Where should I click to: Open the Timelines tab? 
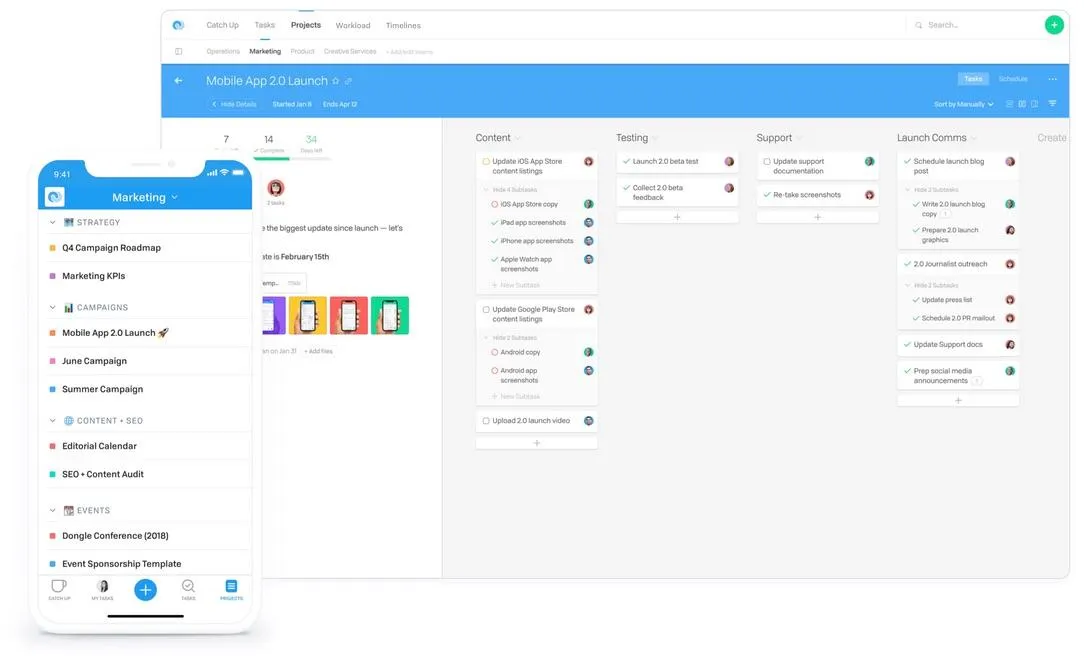click(x=403, y=26)
